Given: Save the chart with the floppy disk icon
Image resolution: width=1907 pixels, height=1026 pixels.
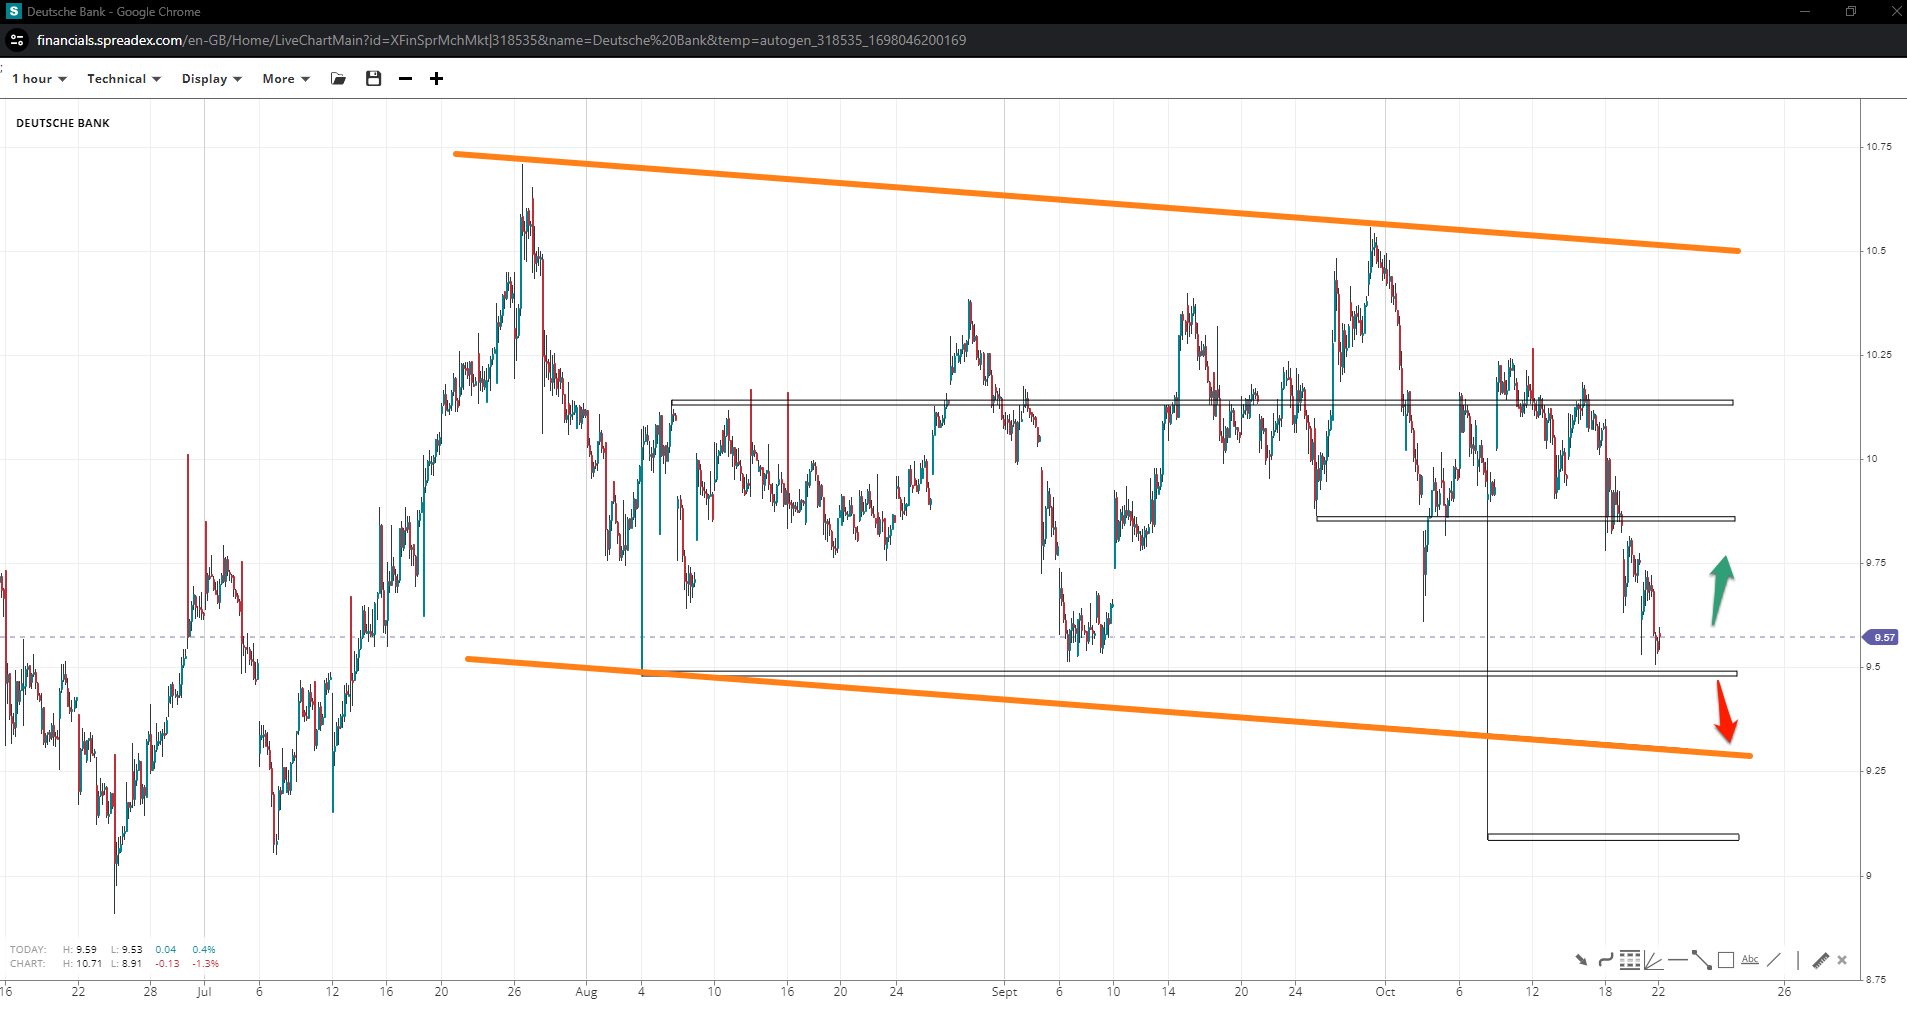Looking at the screenshot, I should point(373,79).
